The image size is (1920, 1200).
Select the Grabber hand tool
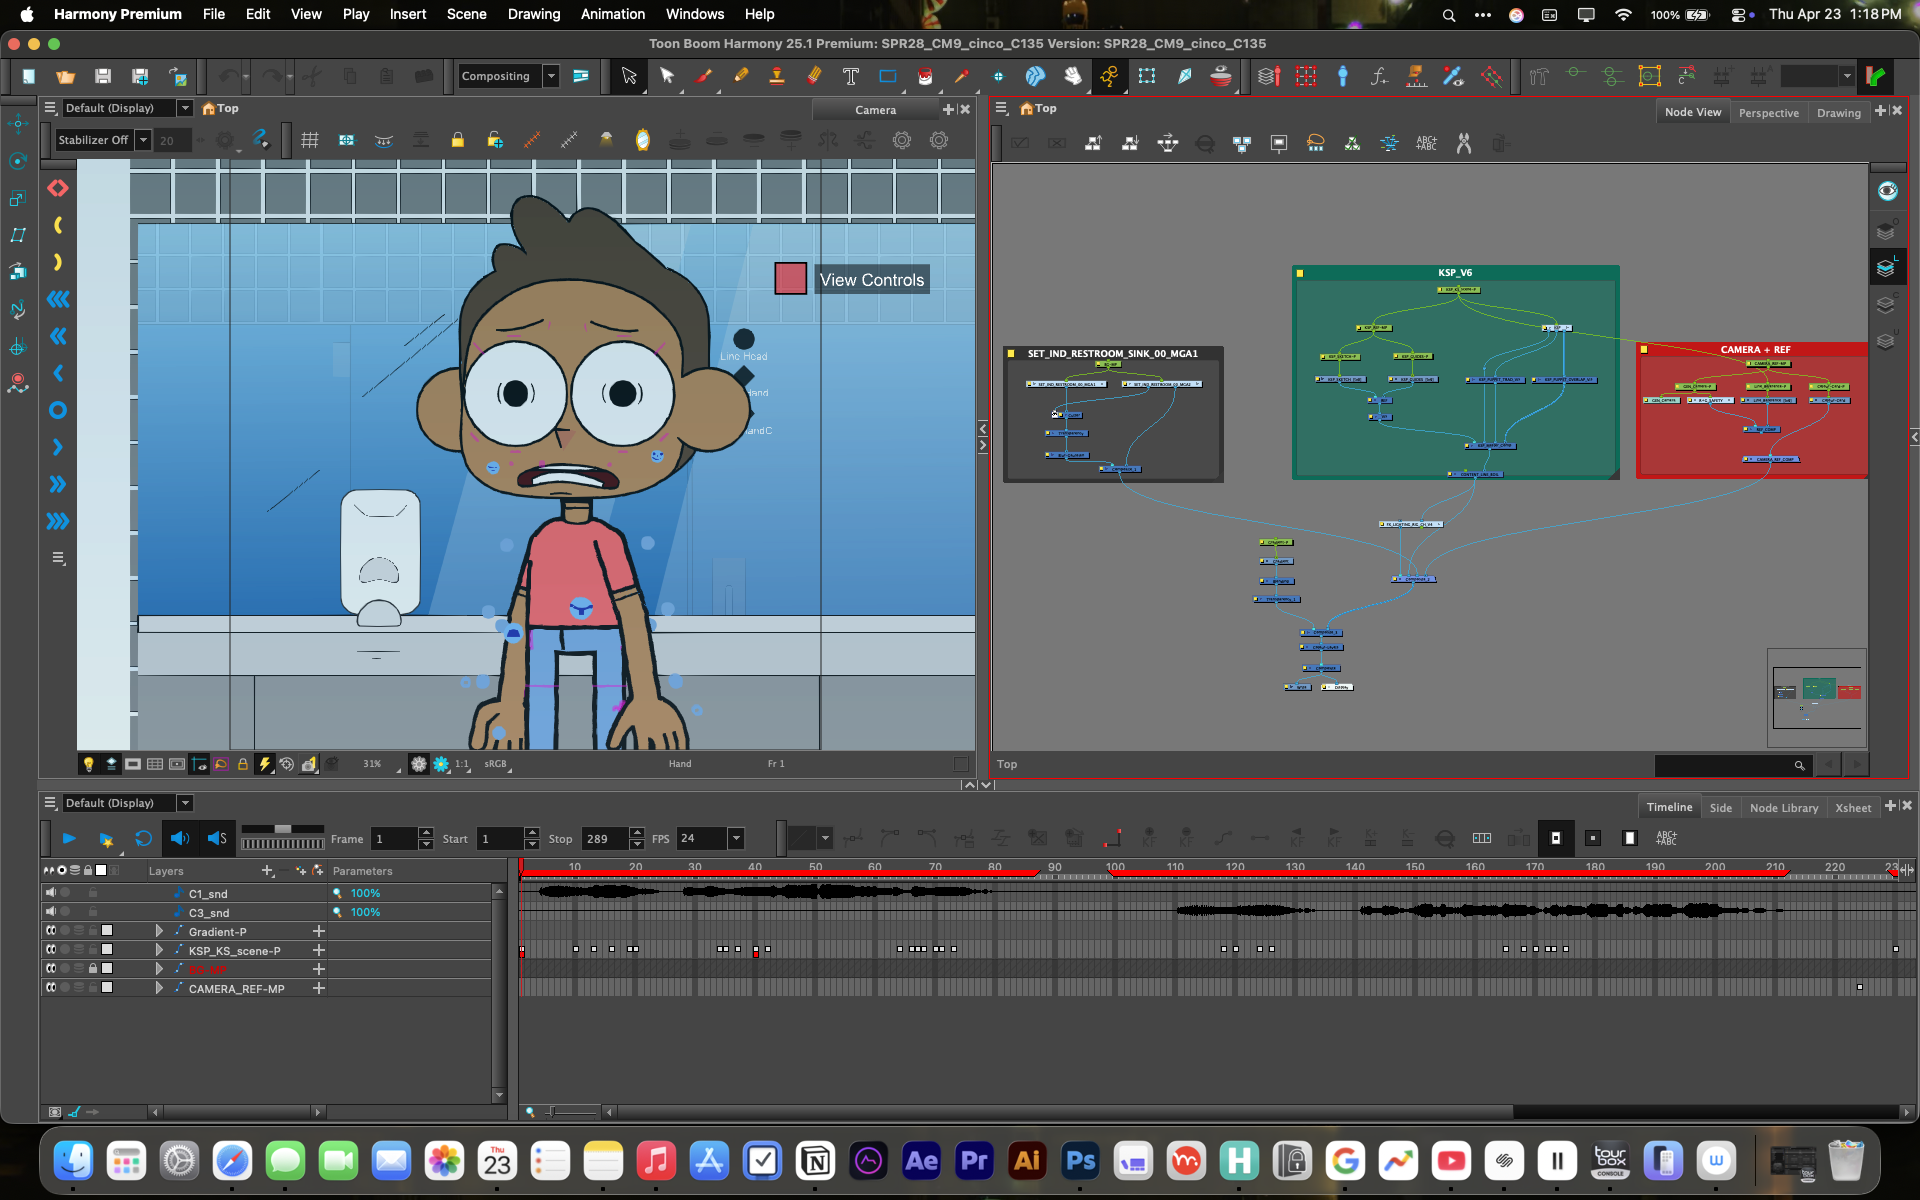pos(1072,76)
